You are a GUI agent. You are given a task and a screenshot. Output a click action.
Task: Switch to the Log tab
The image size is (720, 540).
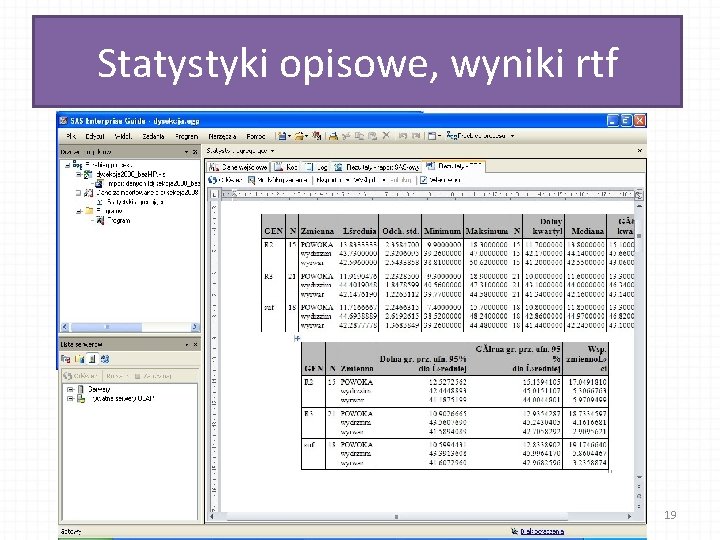point(317,167)
